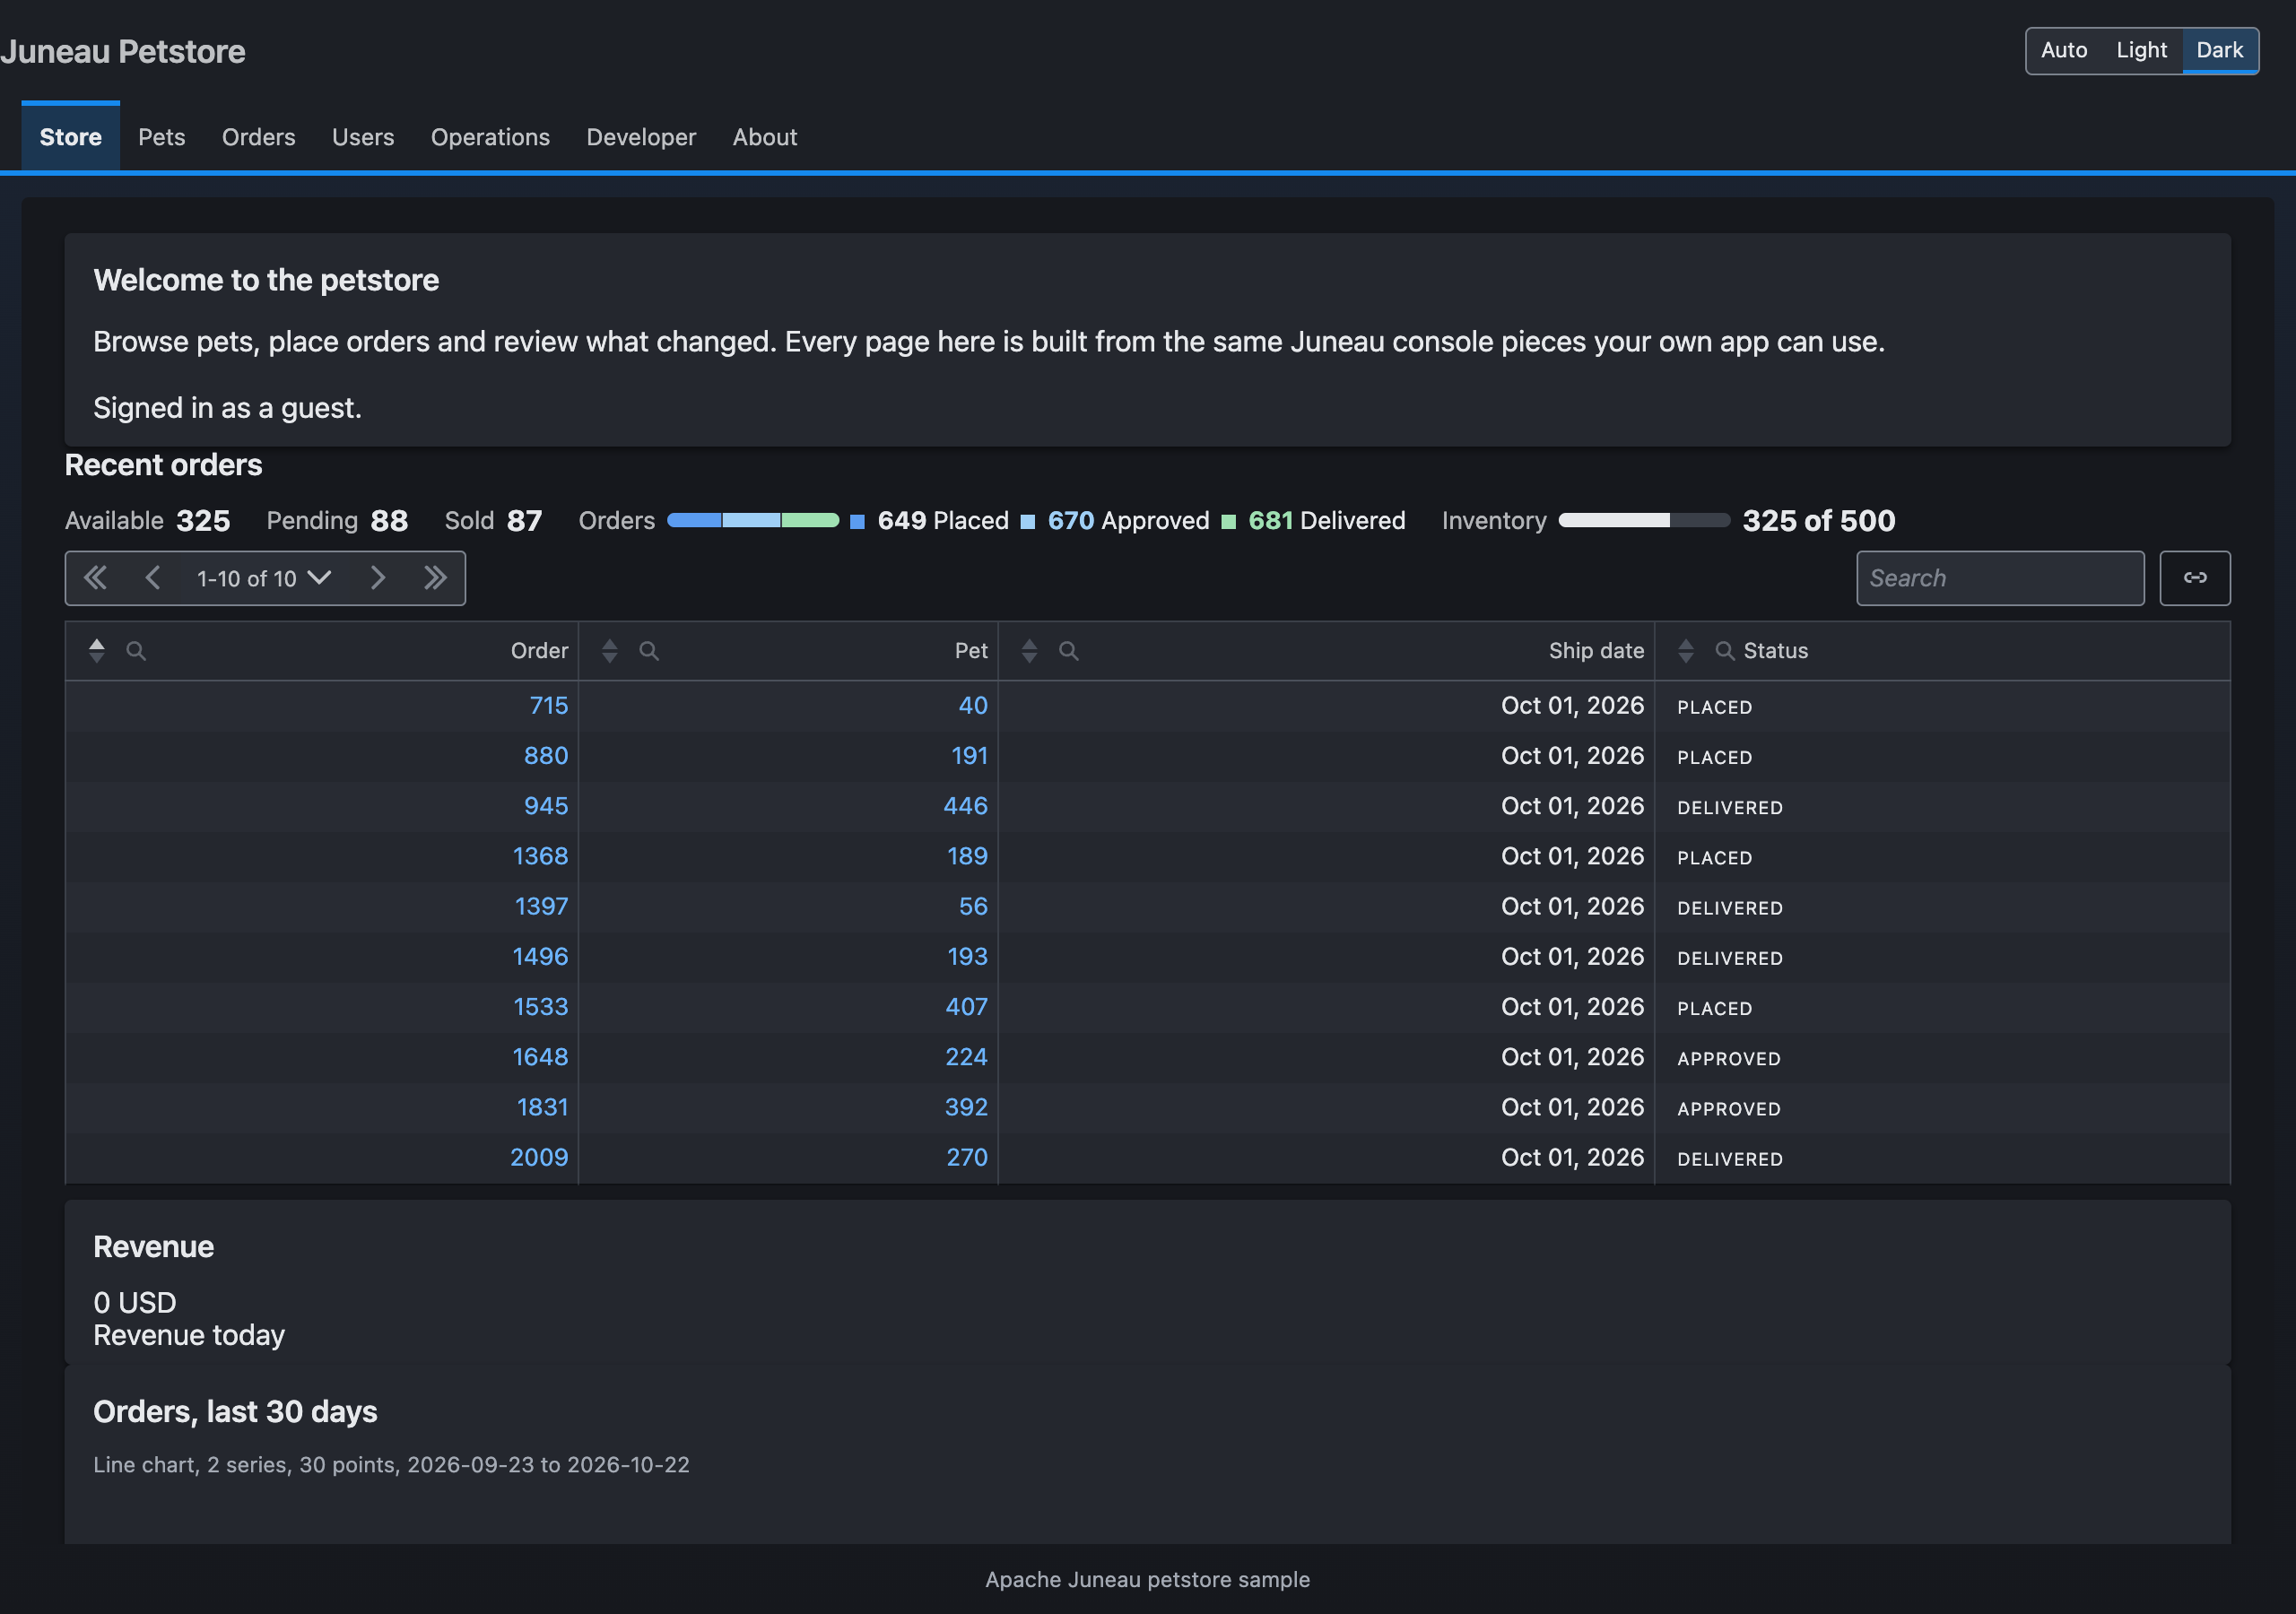Click the 649 Placed legend entry

[929, 521]
